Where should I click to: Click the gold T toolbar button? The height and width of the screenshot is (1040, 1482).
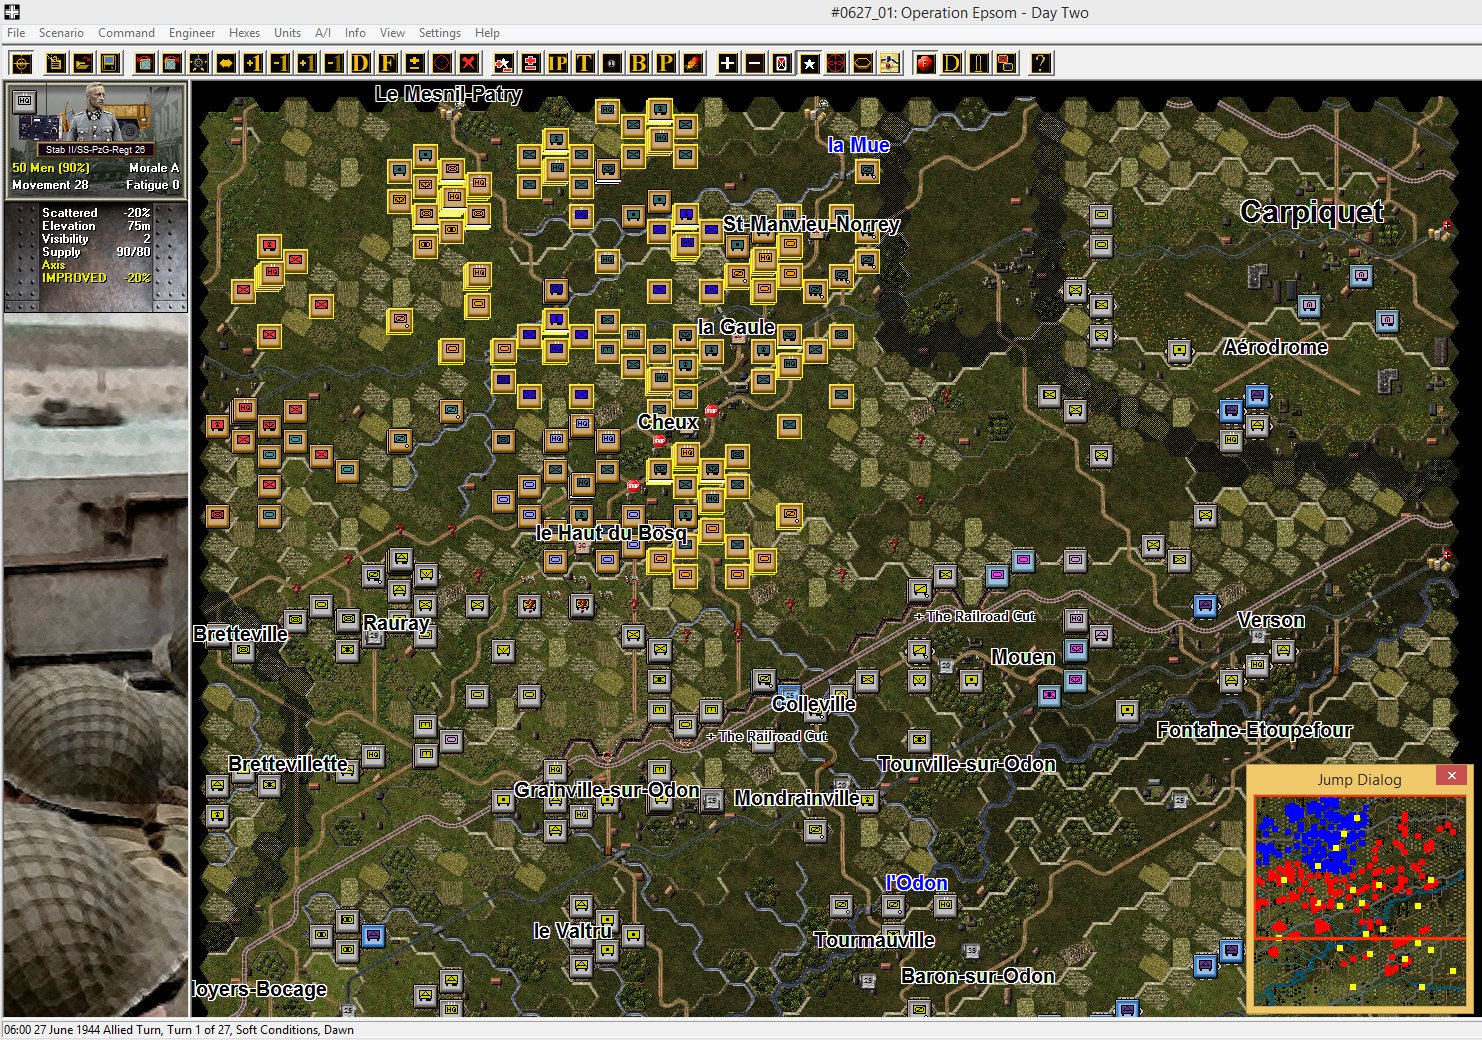pos(584,63)
